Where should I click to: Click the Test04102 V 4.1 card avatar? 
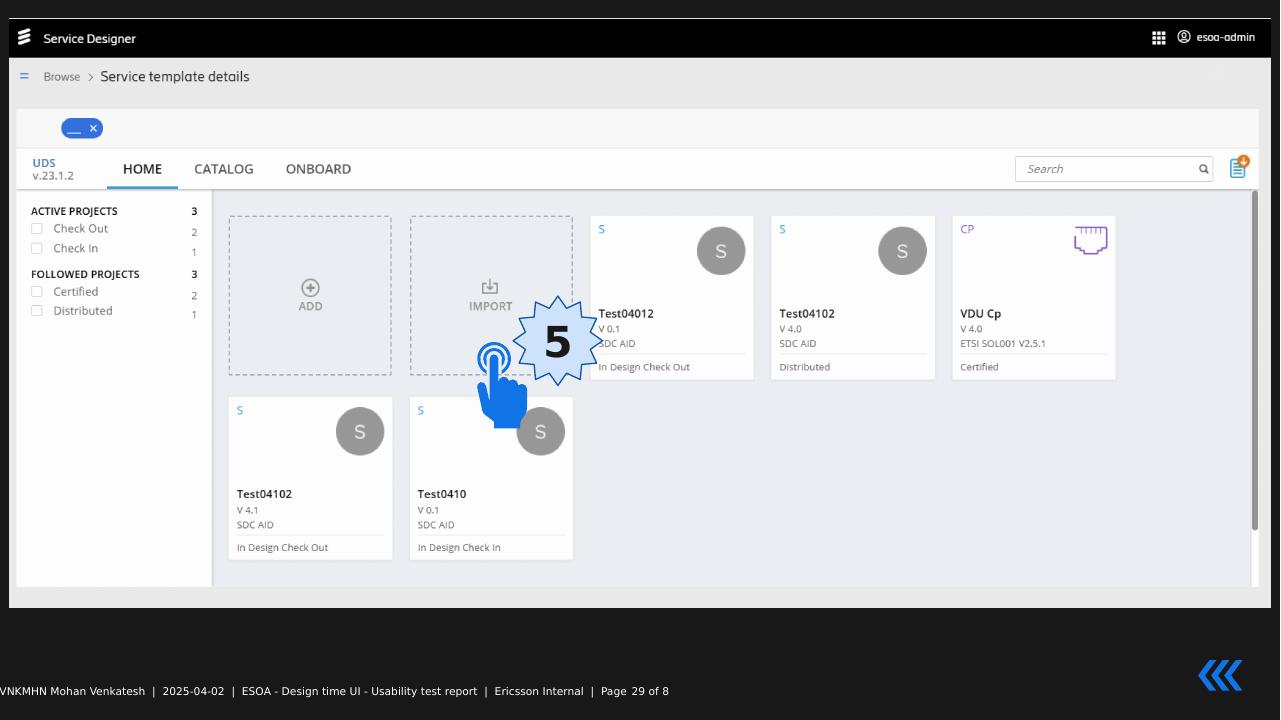(x=360, y=431)
